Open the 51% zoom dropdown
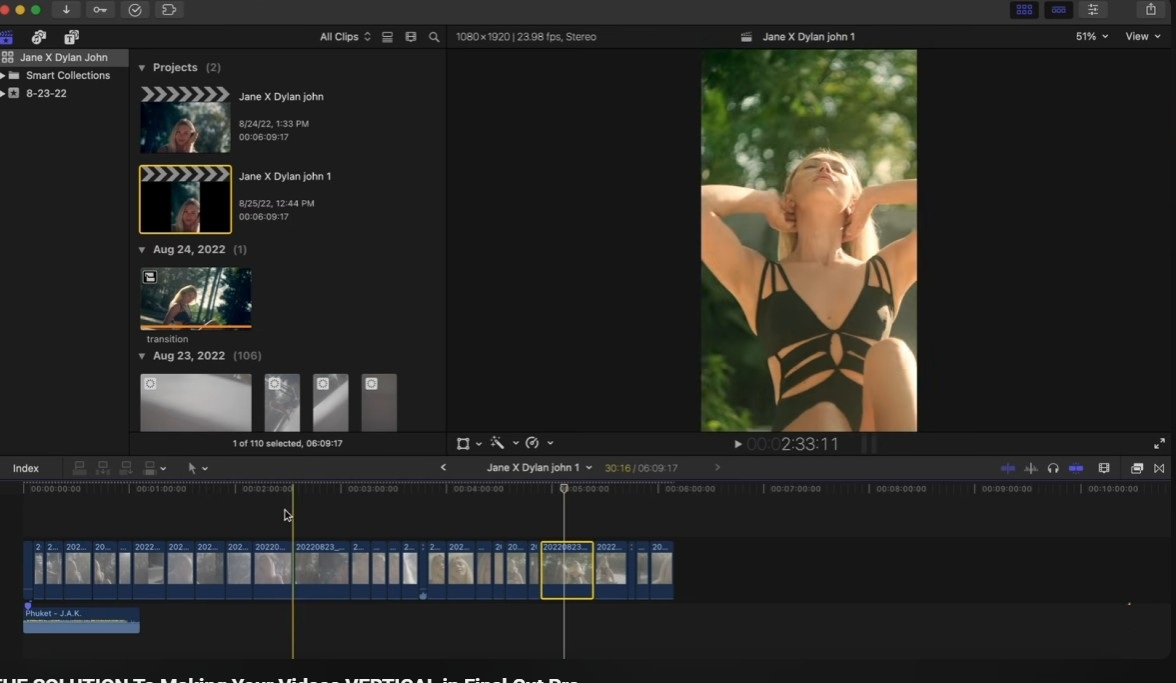 tap(1091, 36)
